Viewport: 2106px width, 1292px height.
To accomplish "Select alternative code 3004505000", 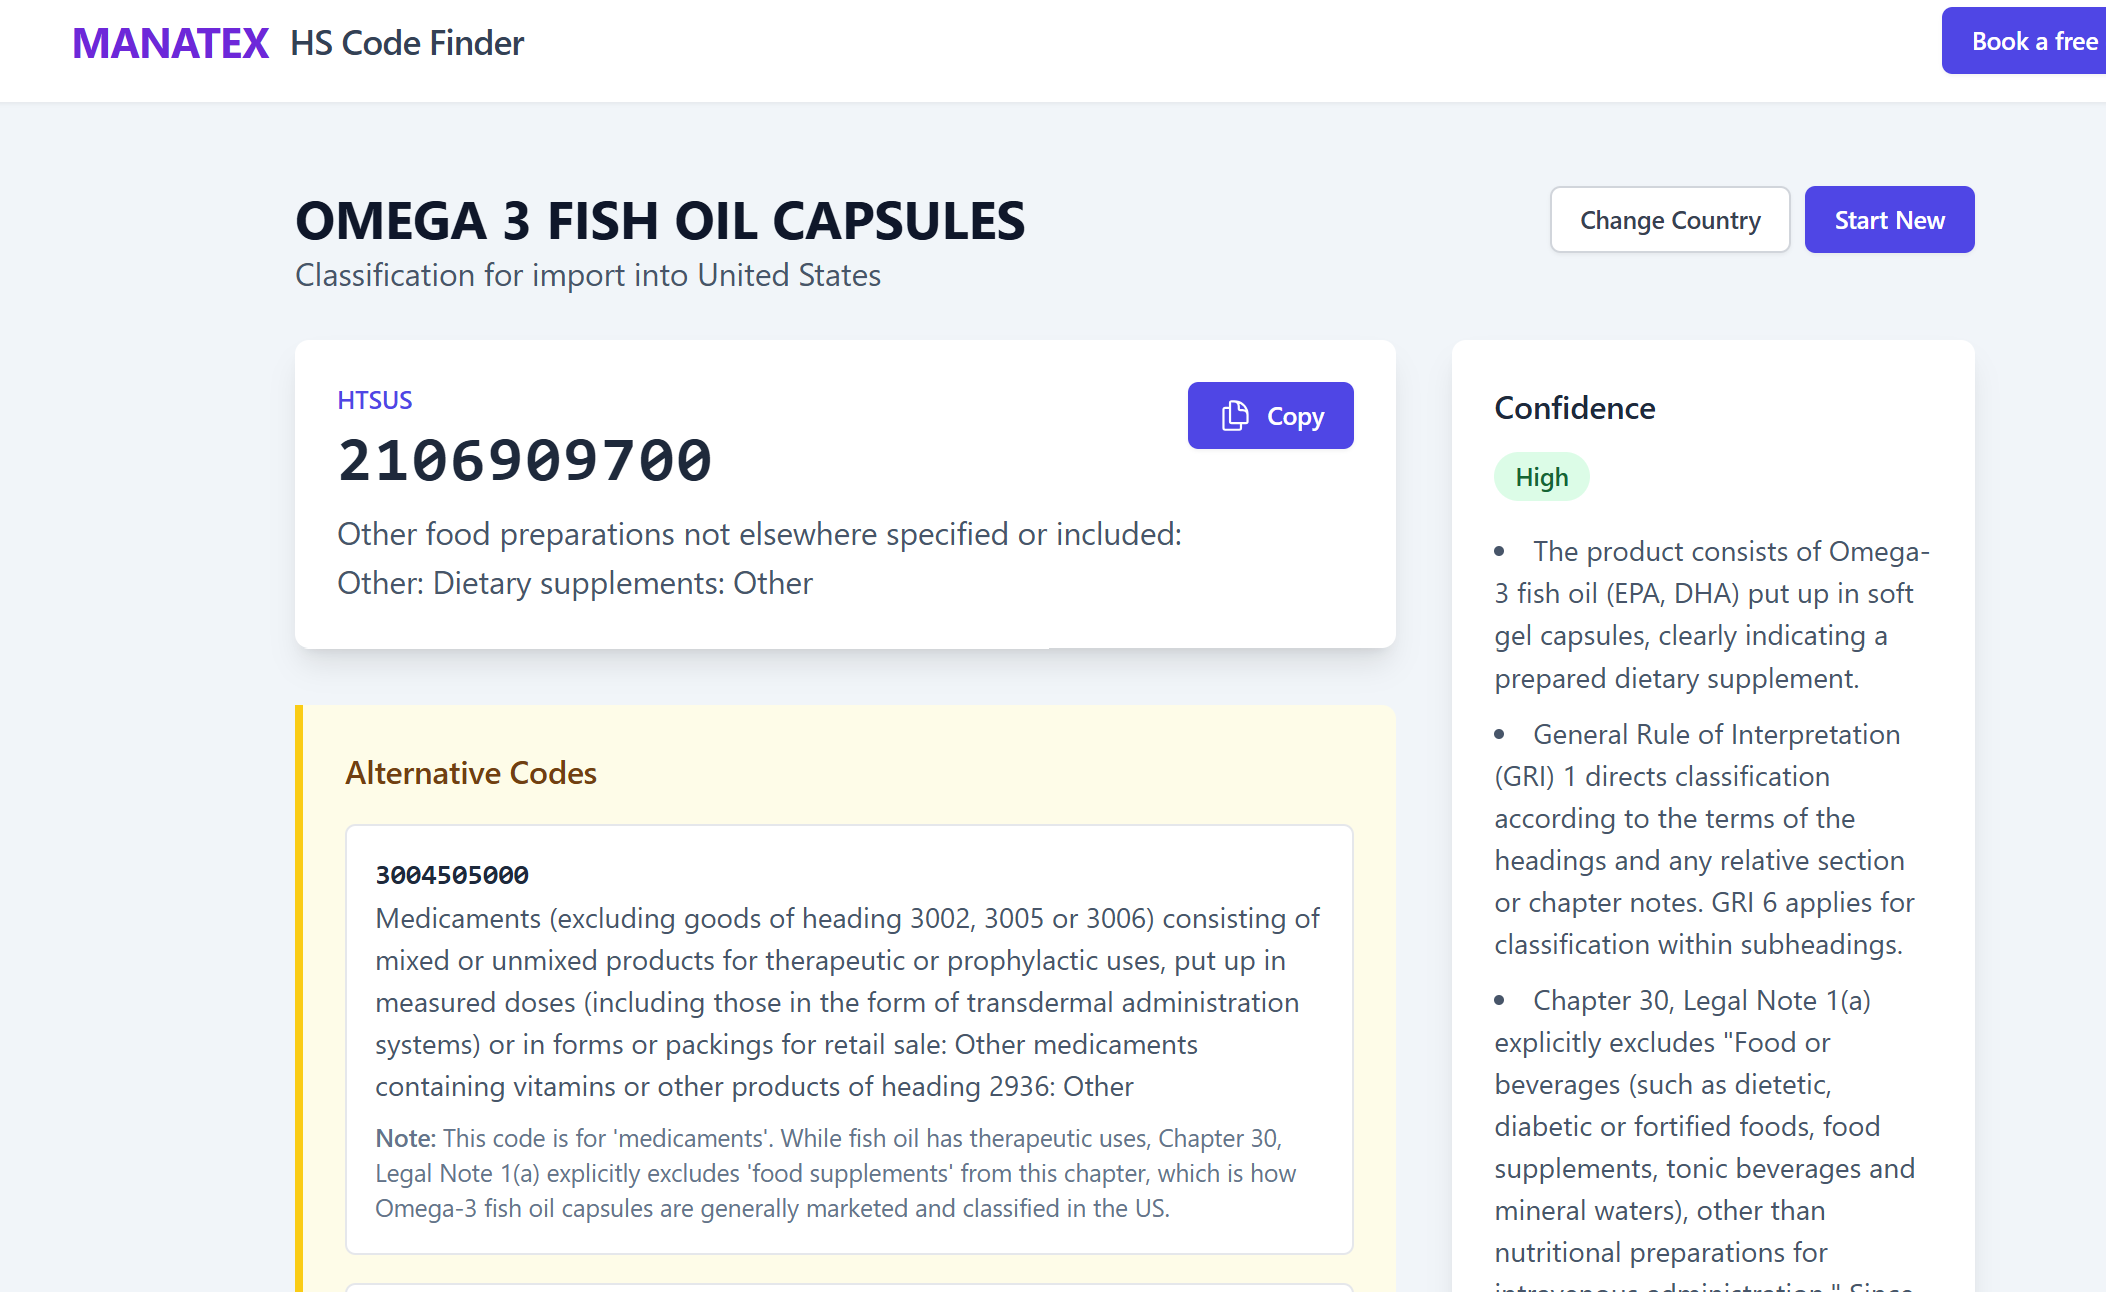I will pyautogui.click(x=452, y=875).
